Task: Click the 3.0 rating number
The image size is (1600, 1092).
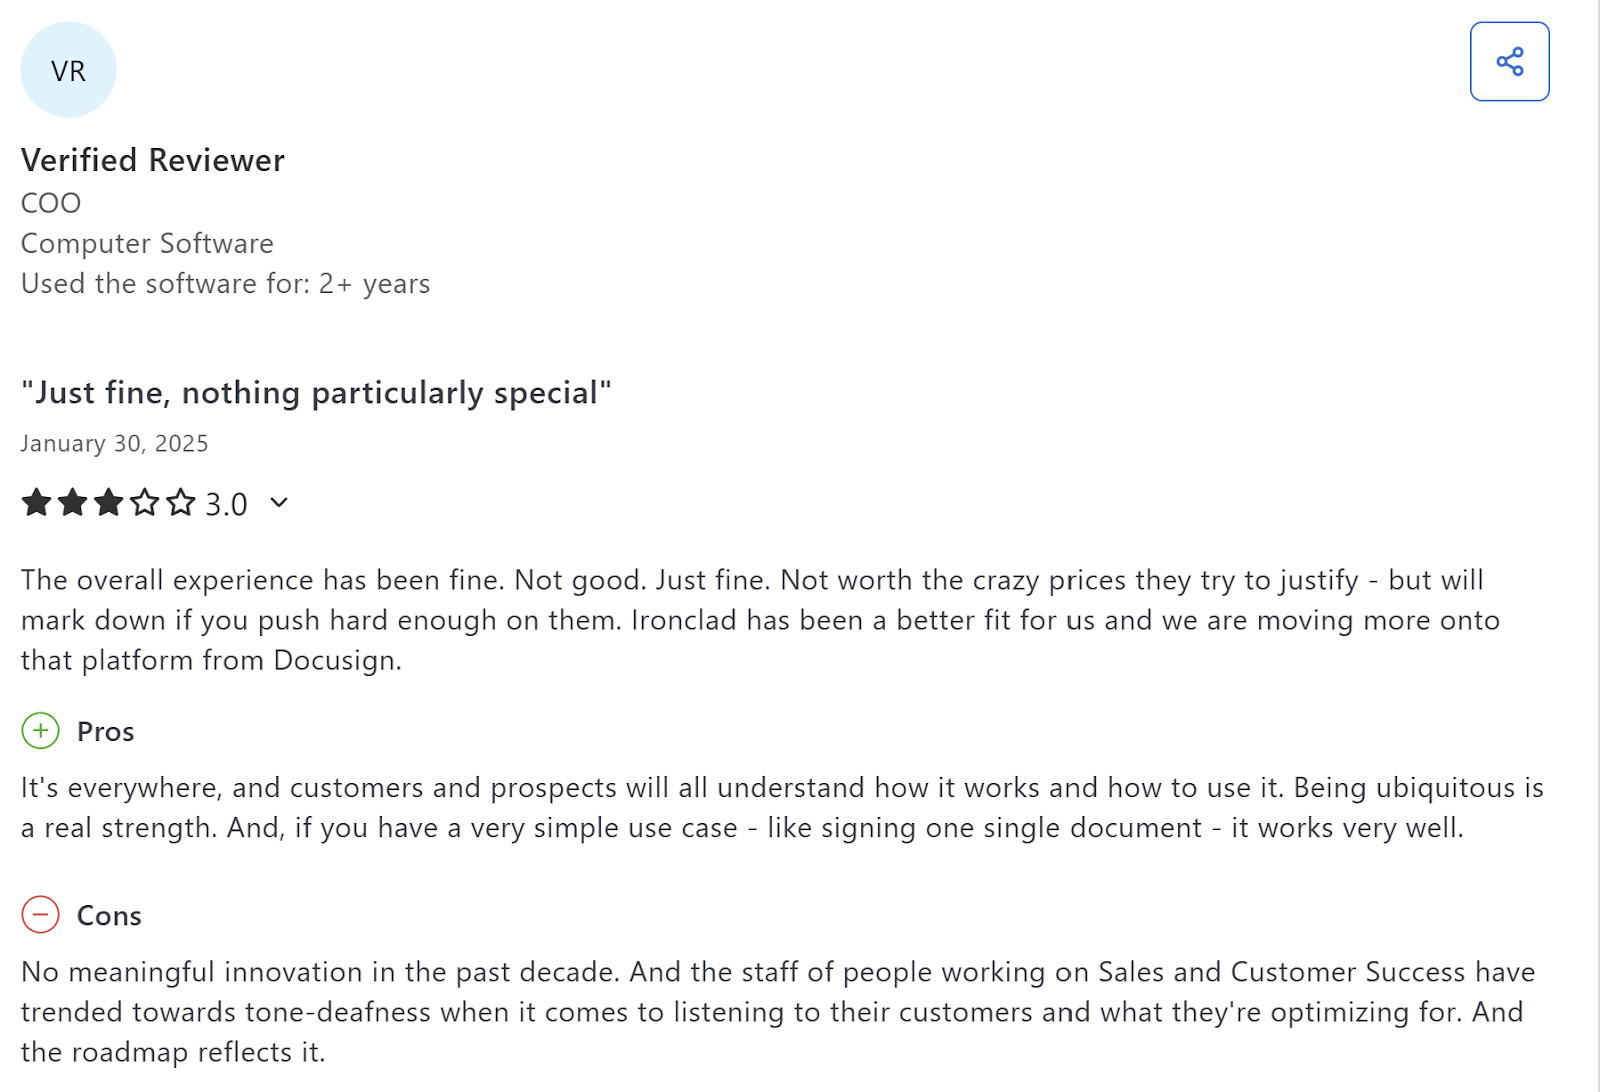Action: 226,504
